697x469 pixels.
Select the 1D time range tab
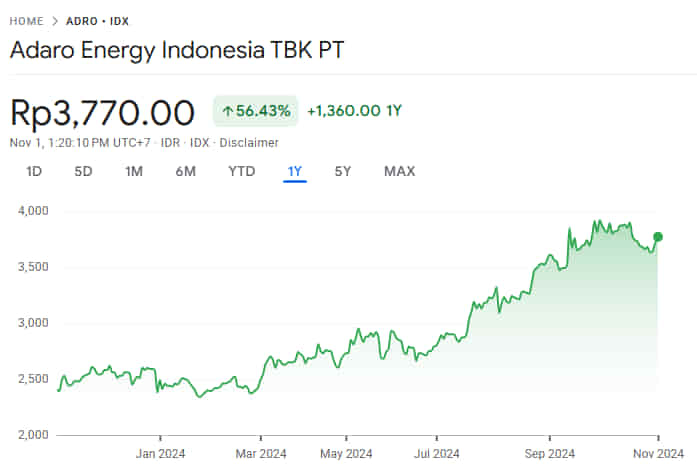[34, 171]
